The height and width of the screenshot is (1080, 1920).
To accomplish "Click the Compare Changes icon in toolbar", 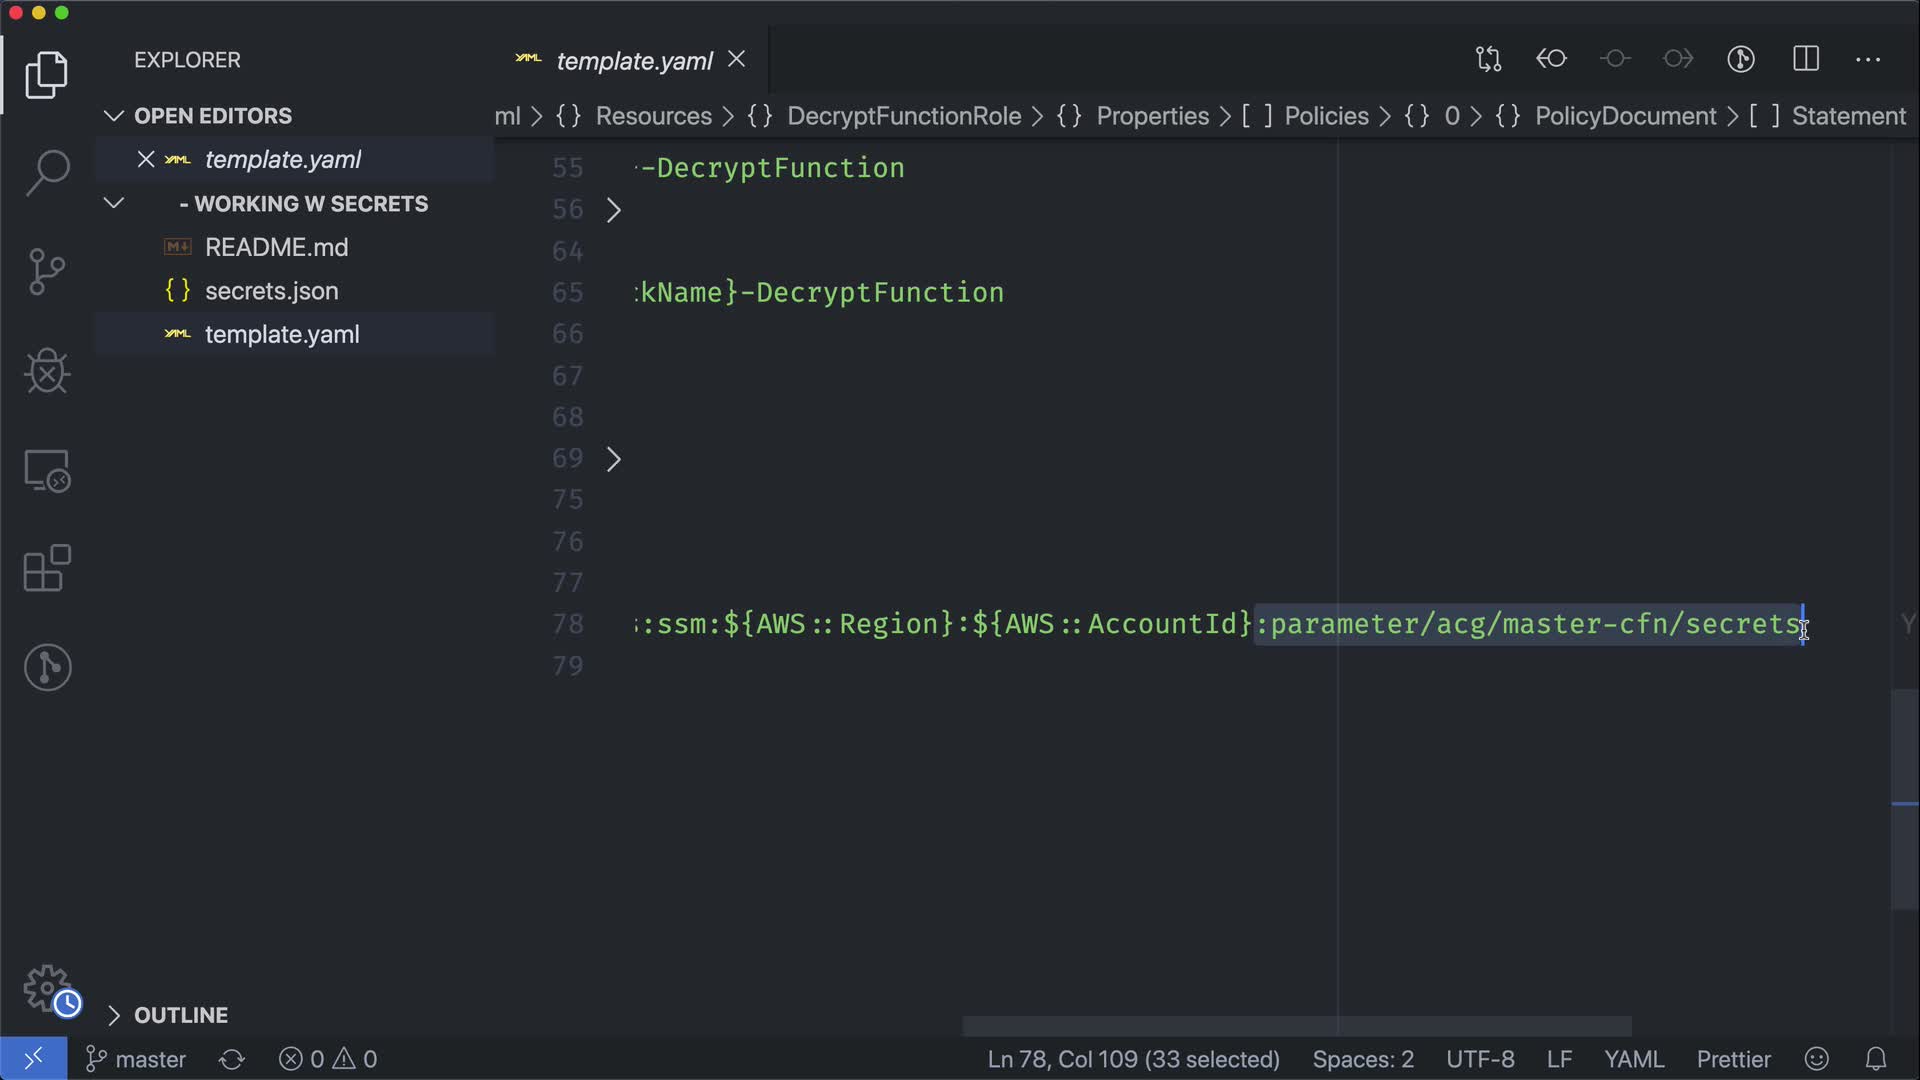I will coord(1488,59).
